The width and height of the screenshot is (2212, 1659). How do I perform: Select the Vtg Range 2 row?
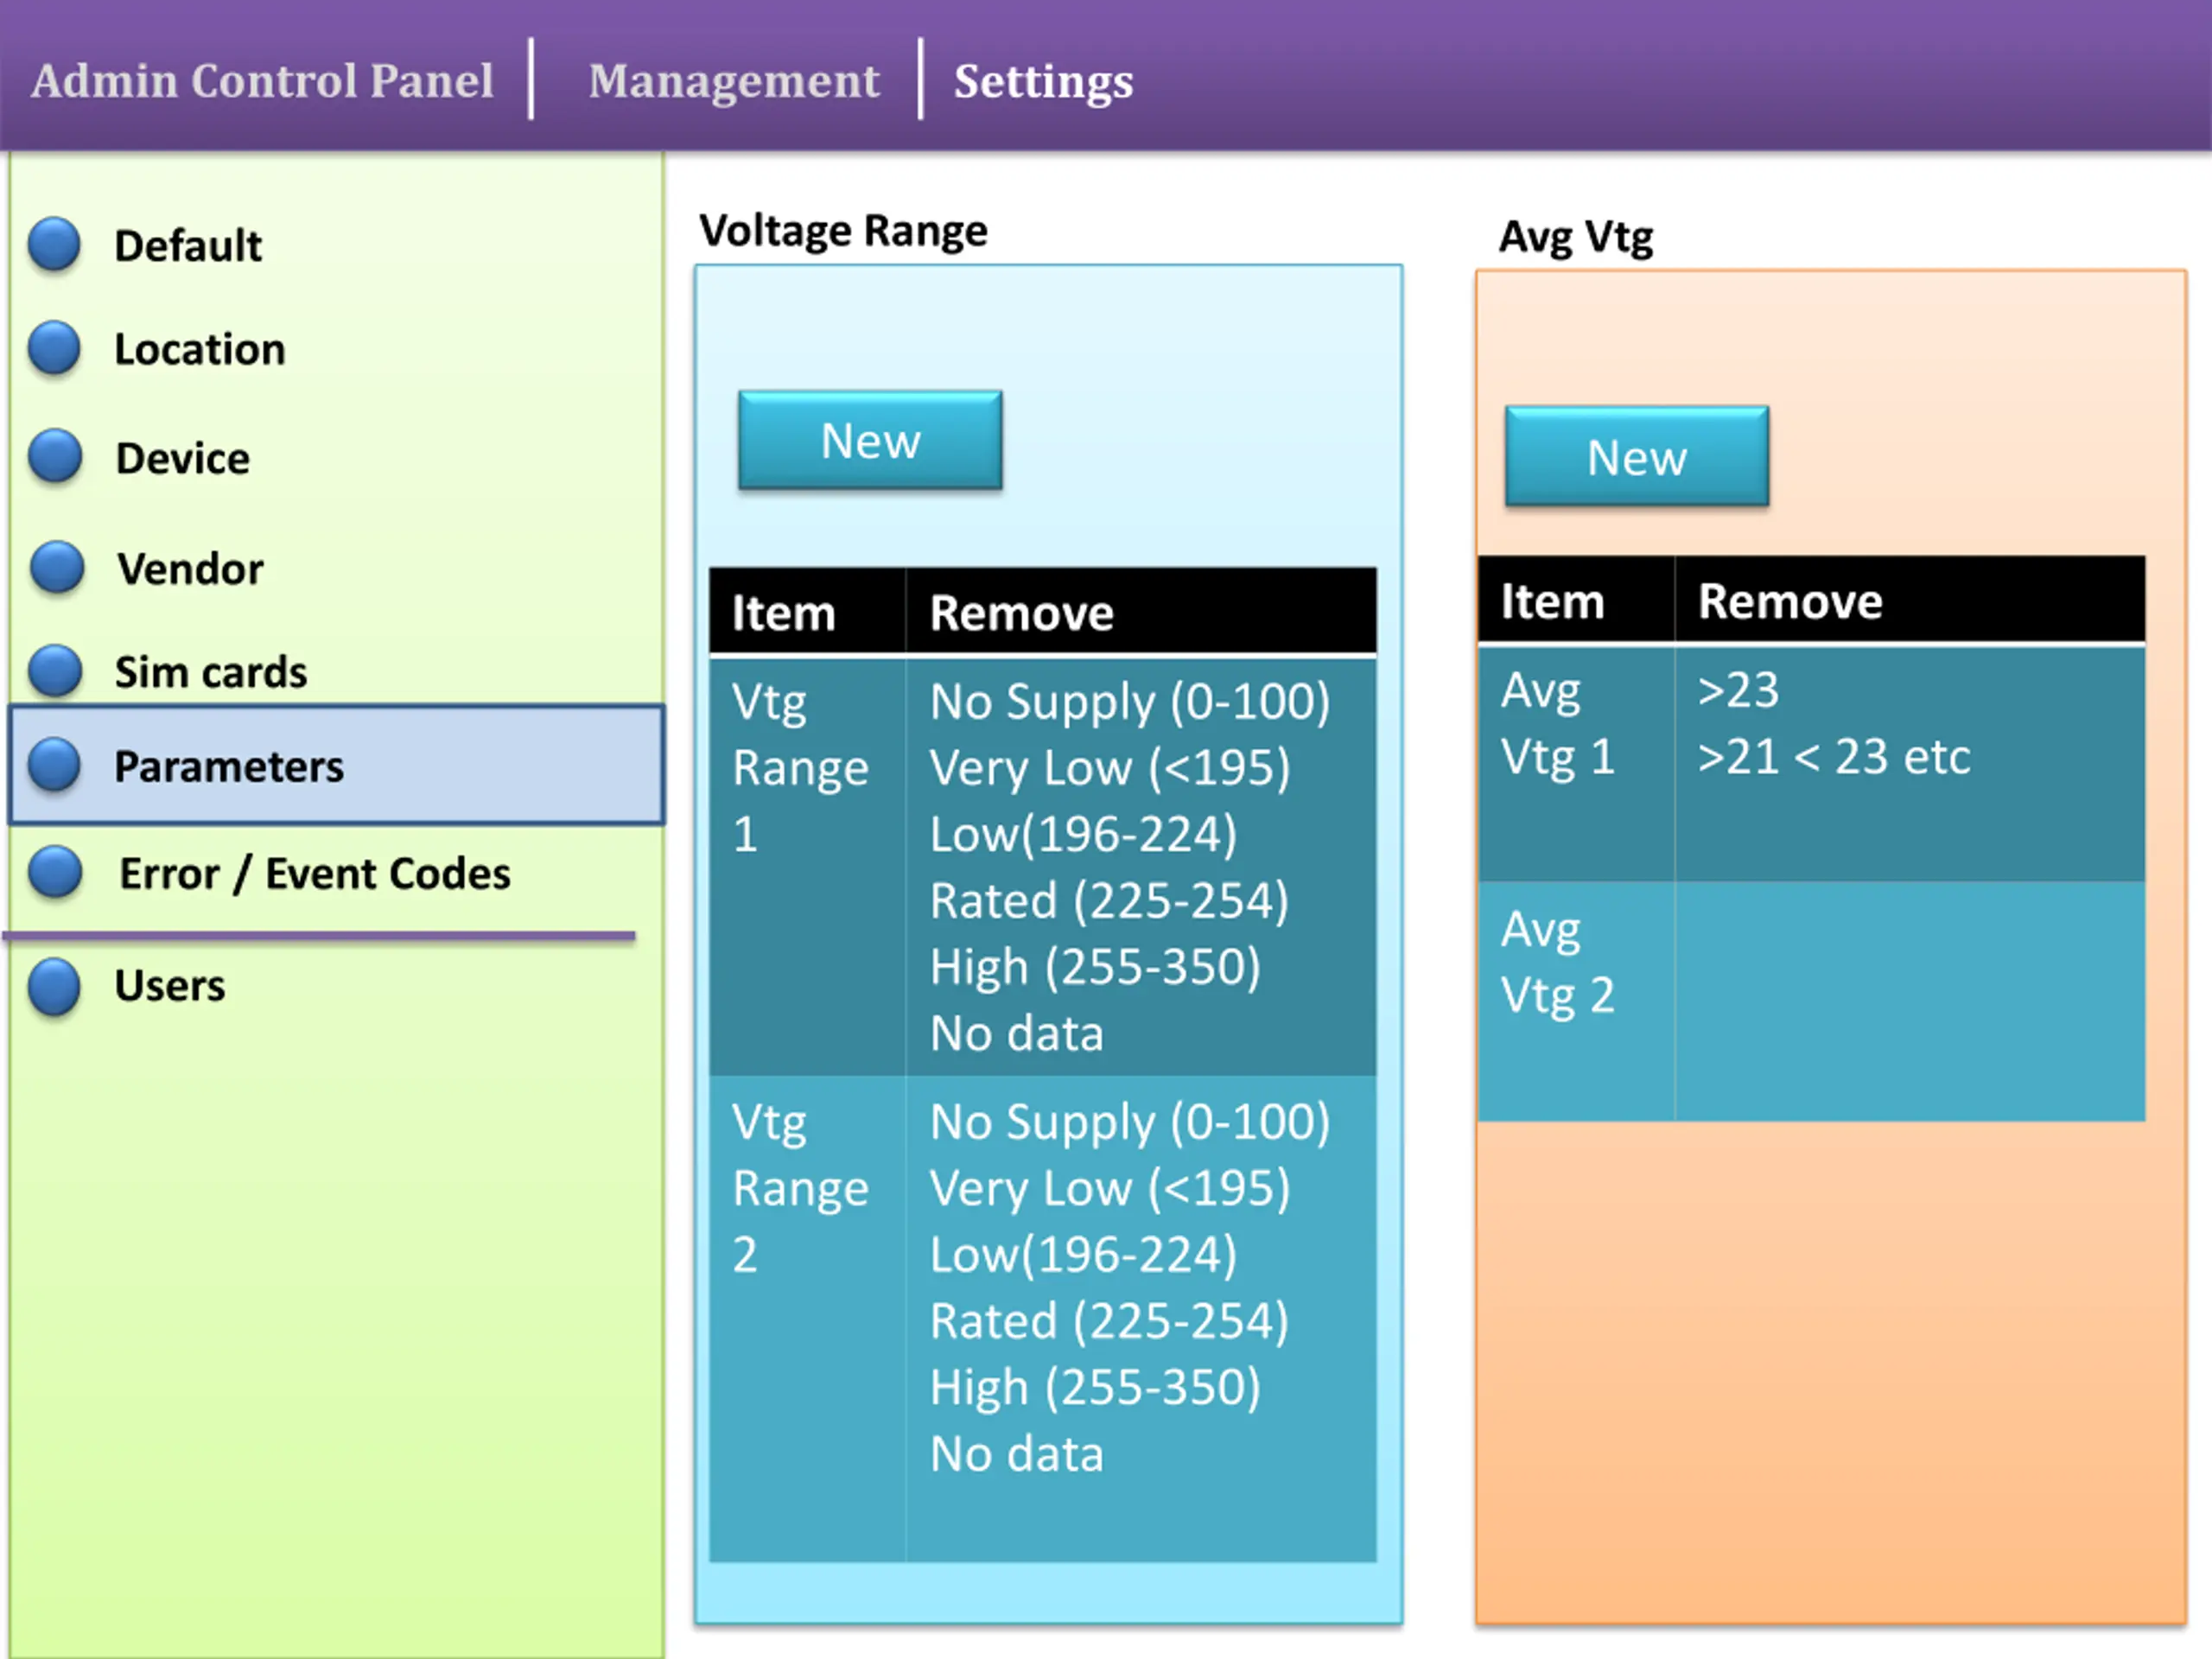pos(800,1188)
